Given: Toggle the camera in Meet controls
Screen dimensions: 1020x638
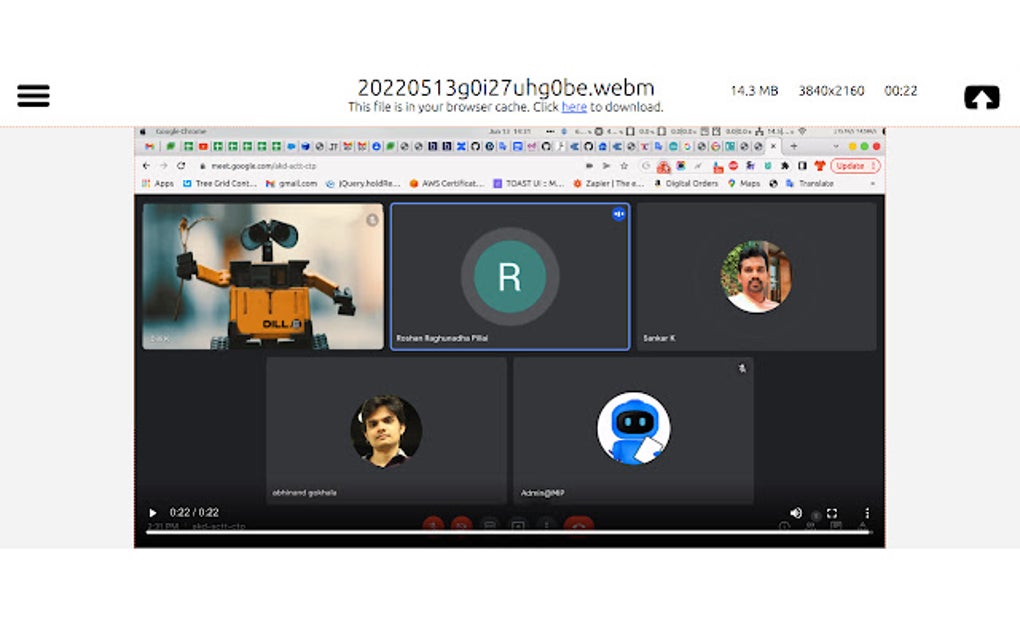Looking at the screenshot, I should click(460, 524).
